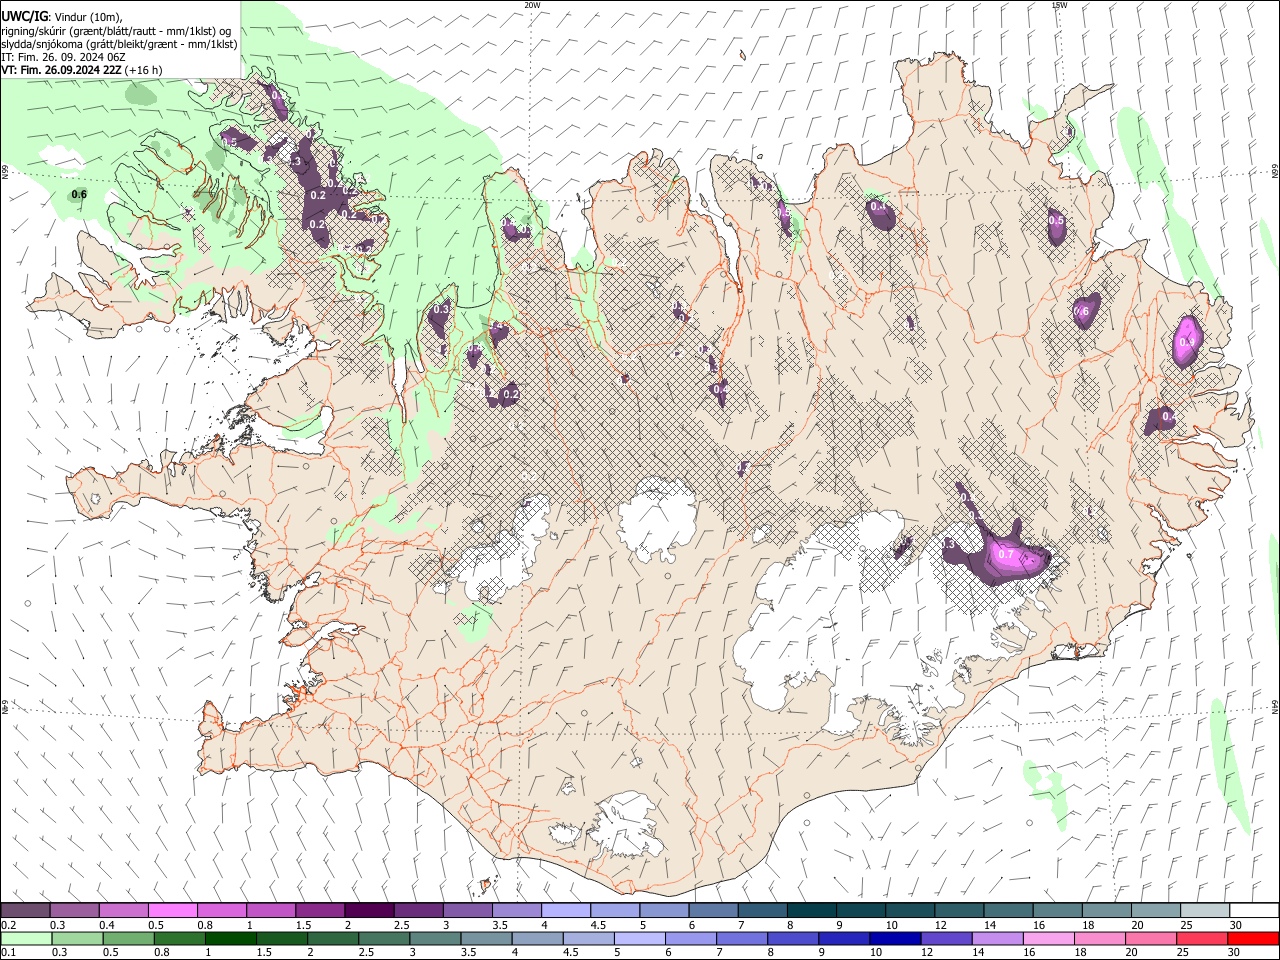Click the round white Hofsjökull glacier, central map
Screen dimensions: 1280x960
(x=657, y=518)
